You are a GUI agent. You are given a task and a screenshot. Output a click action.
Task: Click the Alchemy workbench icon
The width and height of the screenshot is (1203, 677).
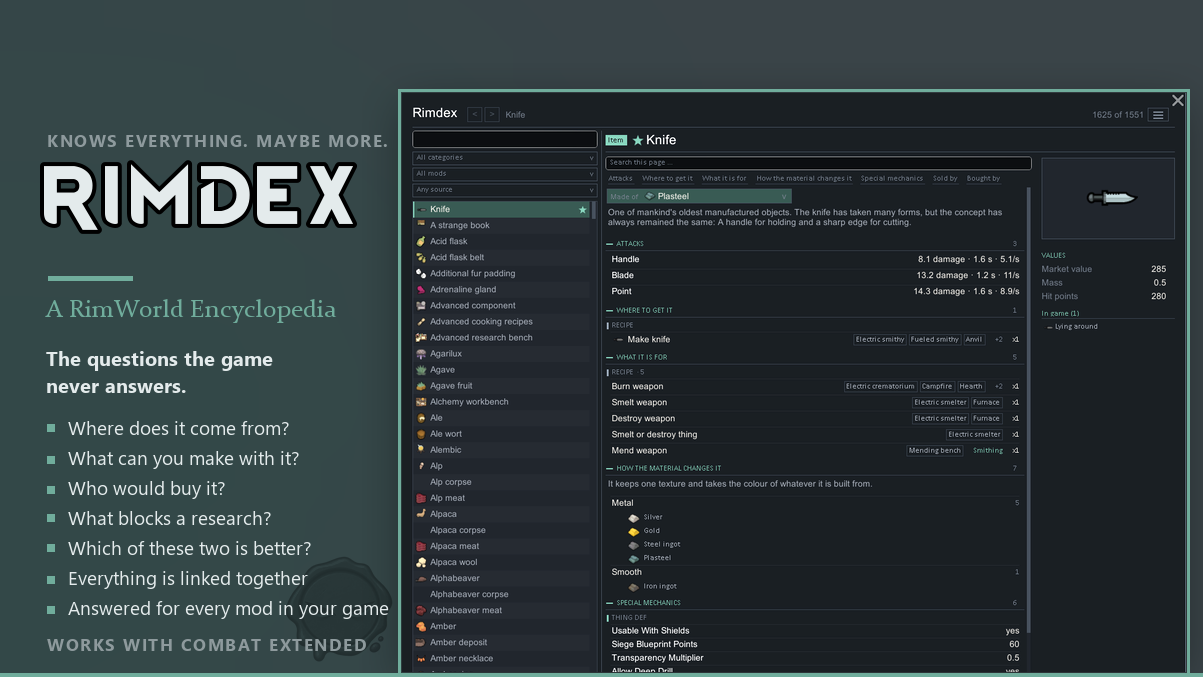[421, 401]
